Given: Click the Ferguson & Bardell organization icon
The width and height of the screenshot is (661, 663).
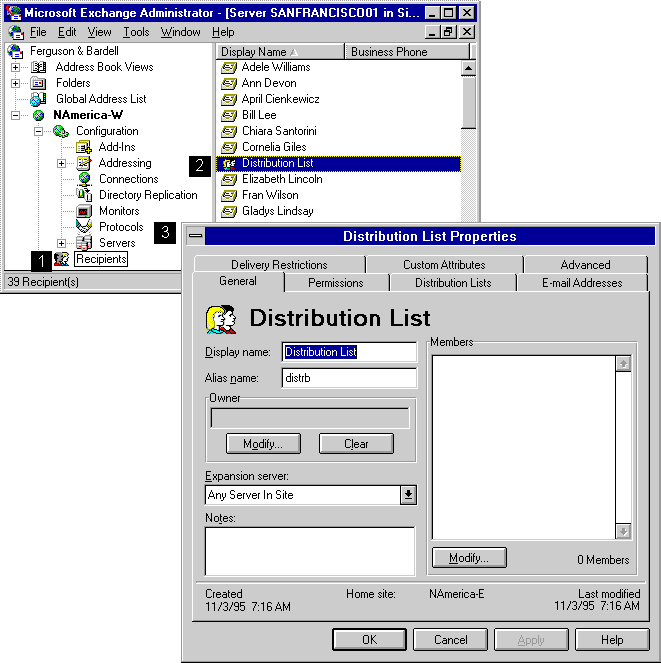Looking at the screenshot, I should click(15, 51).
